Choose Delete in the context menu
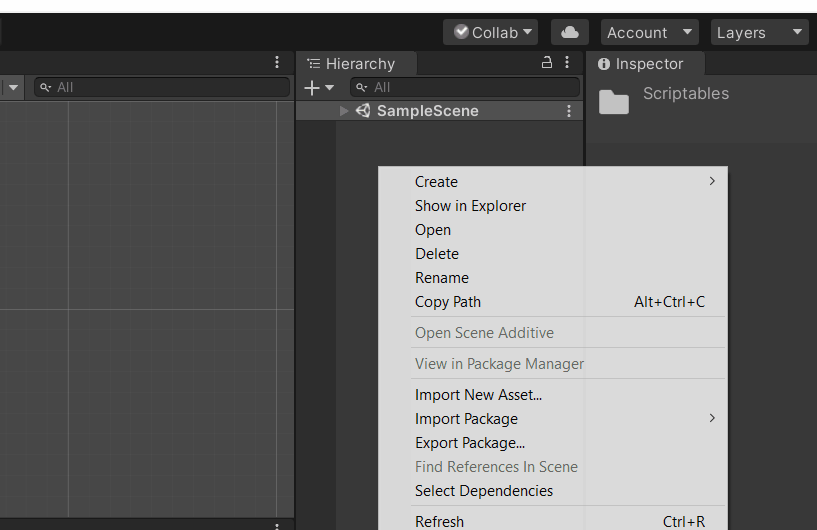817x530 pixels. (x=553, y=254)
